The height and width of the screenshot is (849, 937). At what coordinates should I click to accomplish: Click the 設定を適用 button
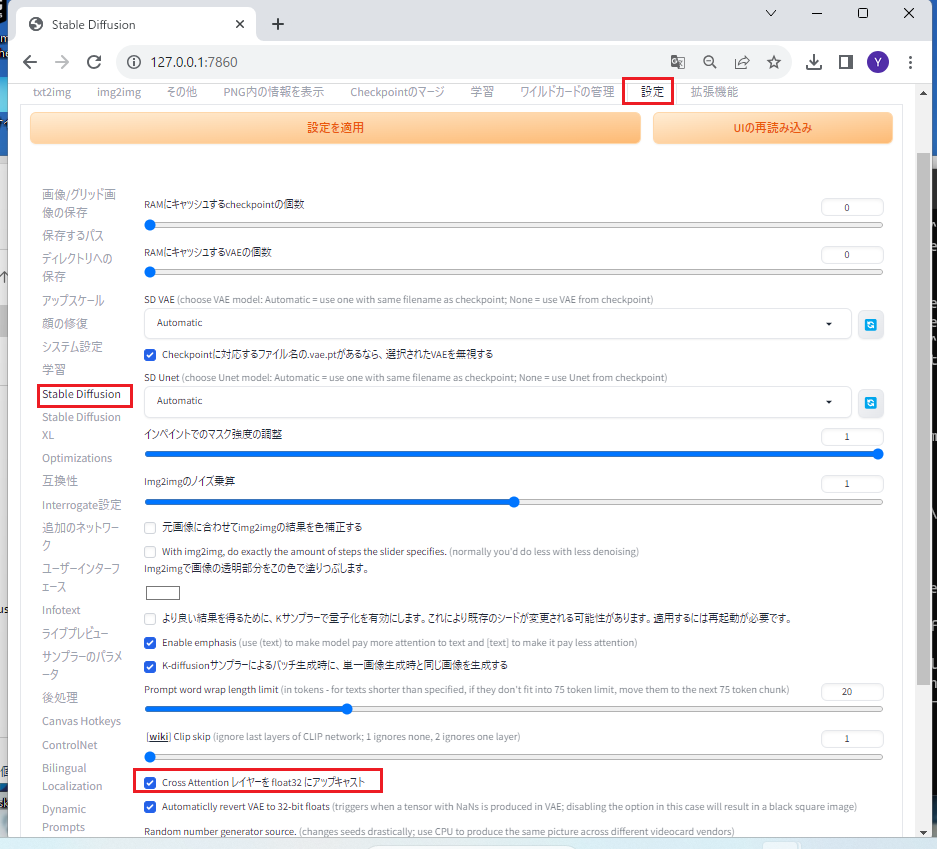(x=335, y=128)
